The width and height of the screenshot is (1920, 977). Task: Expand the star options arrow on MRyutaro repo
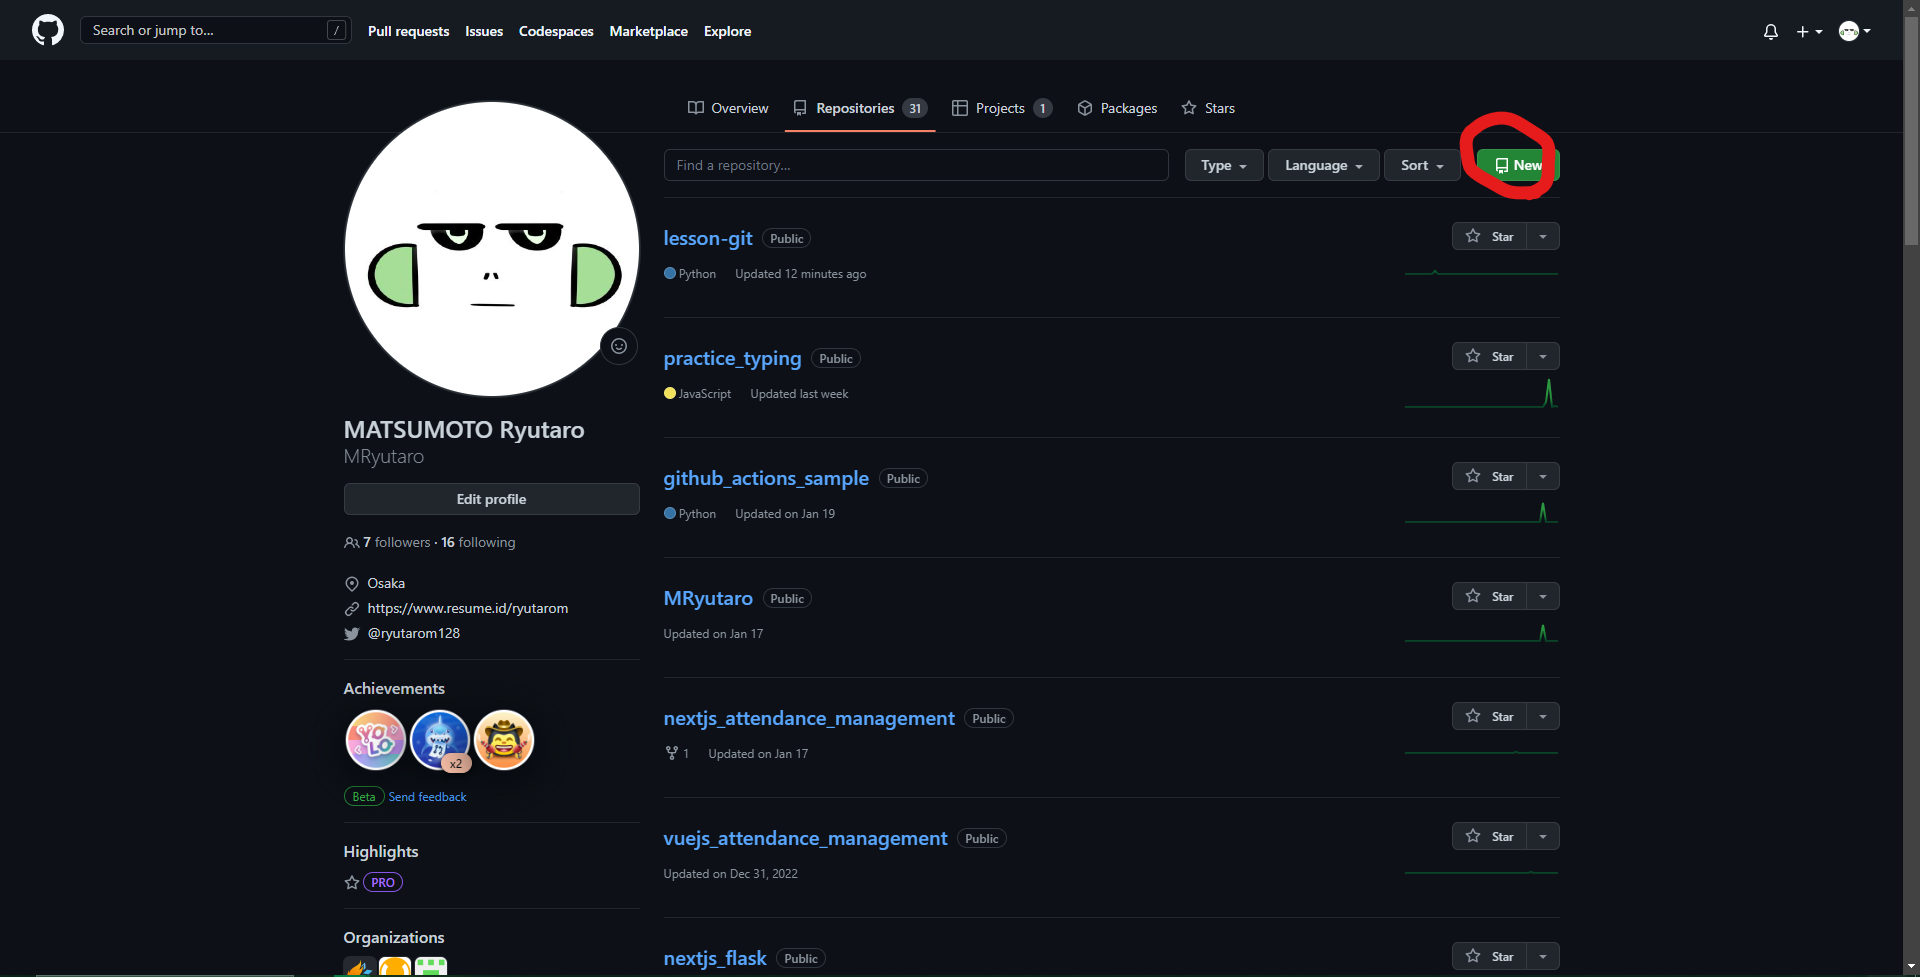(x=1542, y=596)
